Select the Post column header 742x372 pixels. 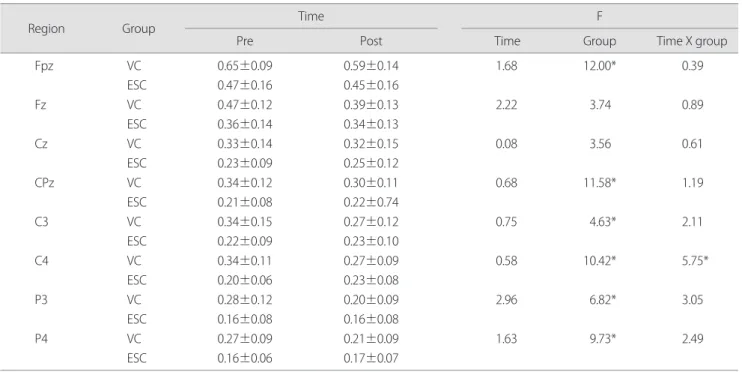371,41
